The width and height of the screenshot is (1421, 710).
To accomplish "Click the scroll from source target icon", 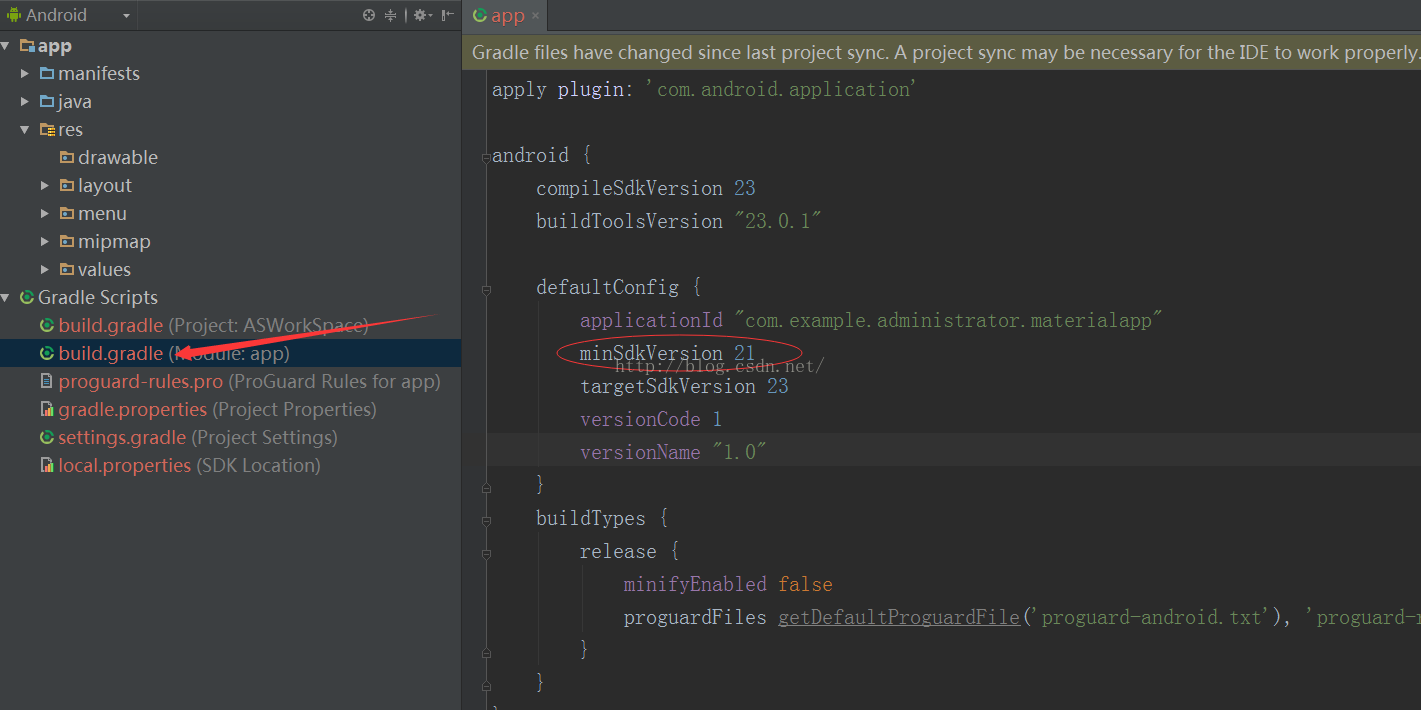I will (369, 15).
